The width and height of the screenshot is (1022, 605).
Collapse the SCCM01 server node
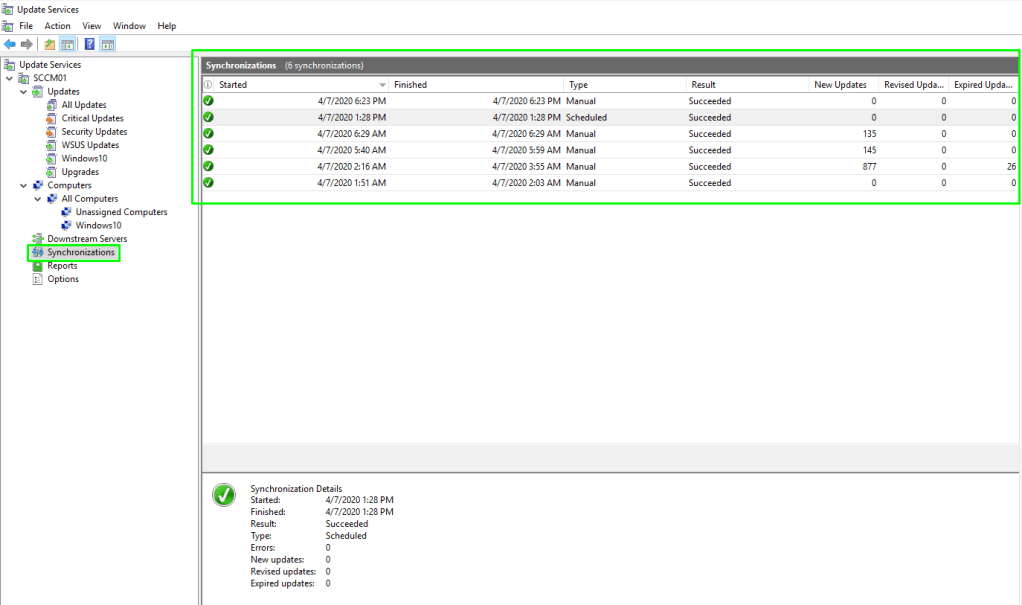[10, 78]
